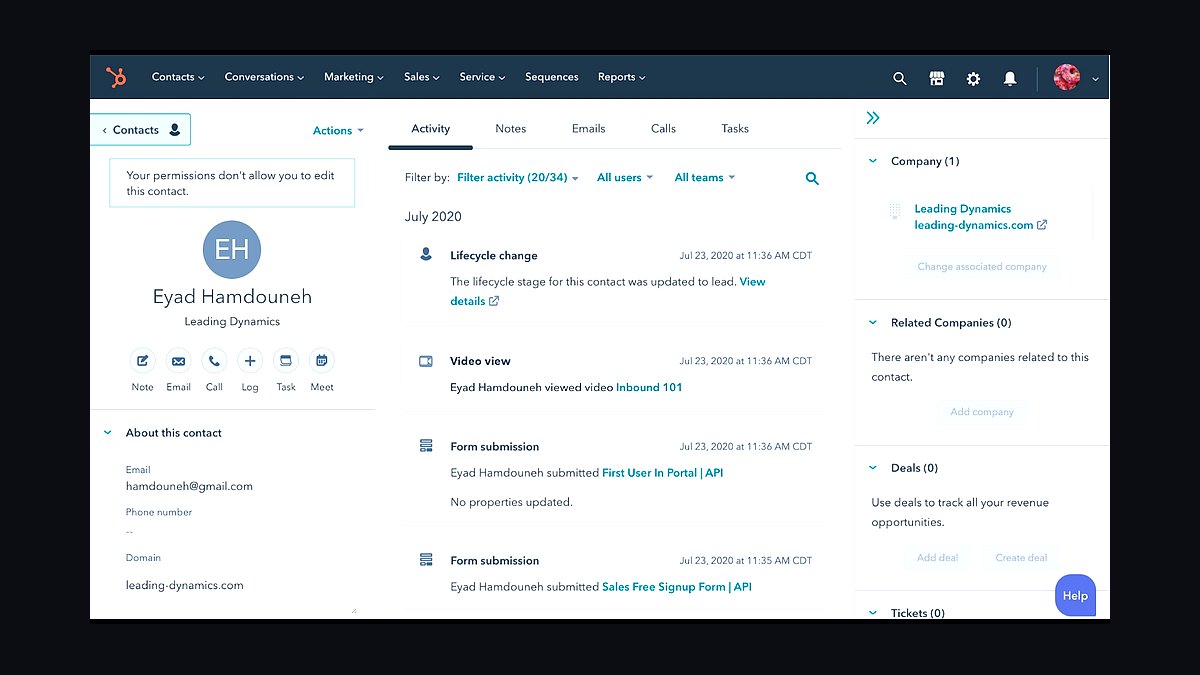Image resolution: width=1200 pixels, height=675 pixels.
Task: Open the View details link
Action: (x=608, y=291)
